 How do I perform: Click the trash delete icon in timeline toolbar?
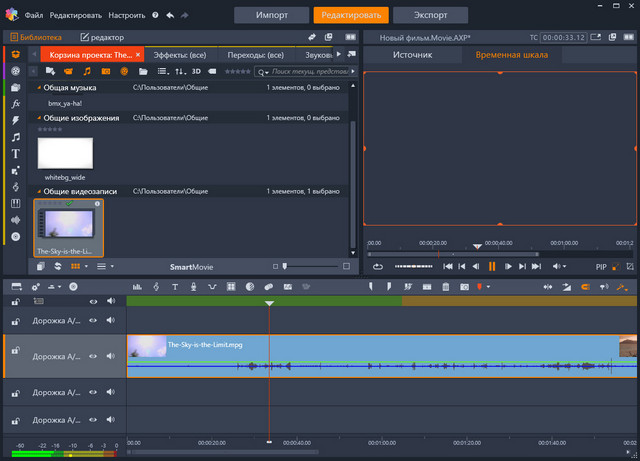445,287
